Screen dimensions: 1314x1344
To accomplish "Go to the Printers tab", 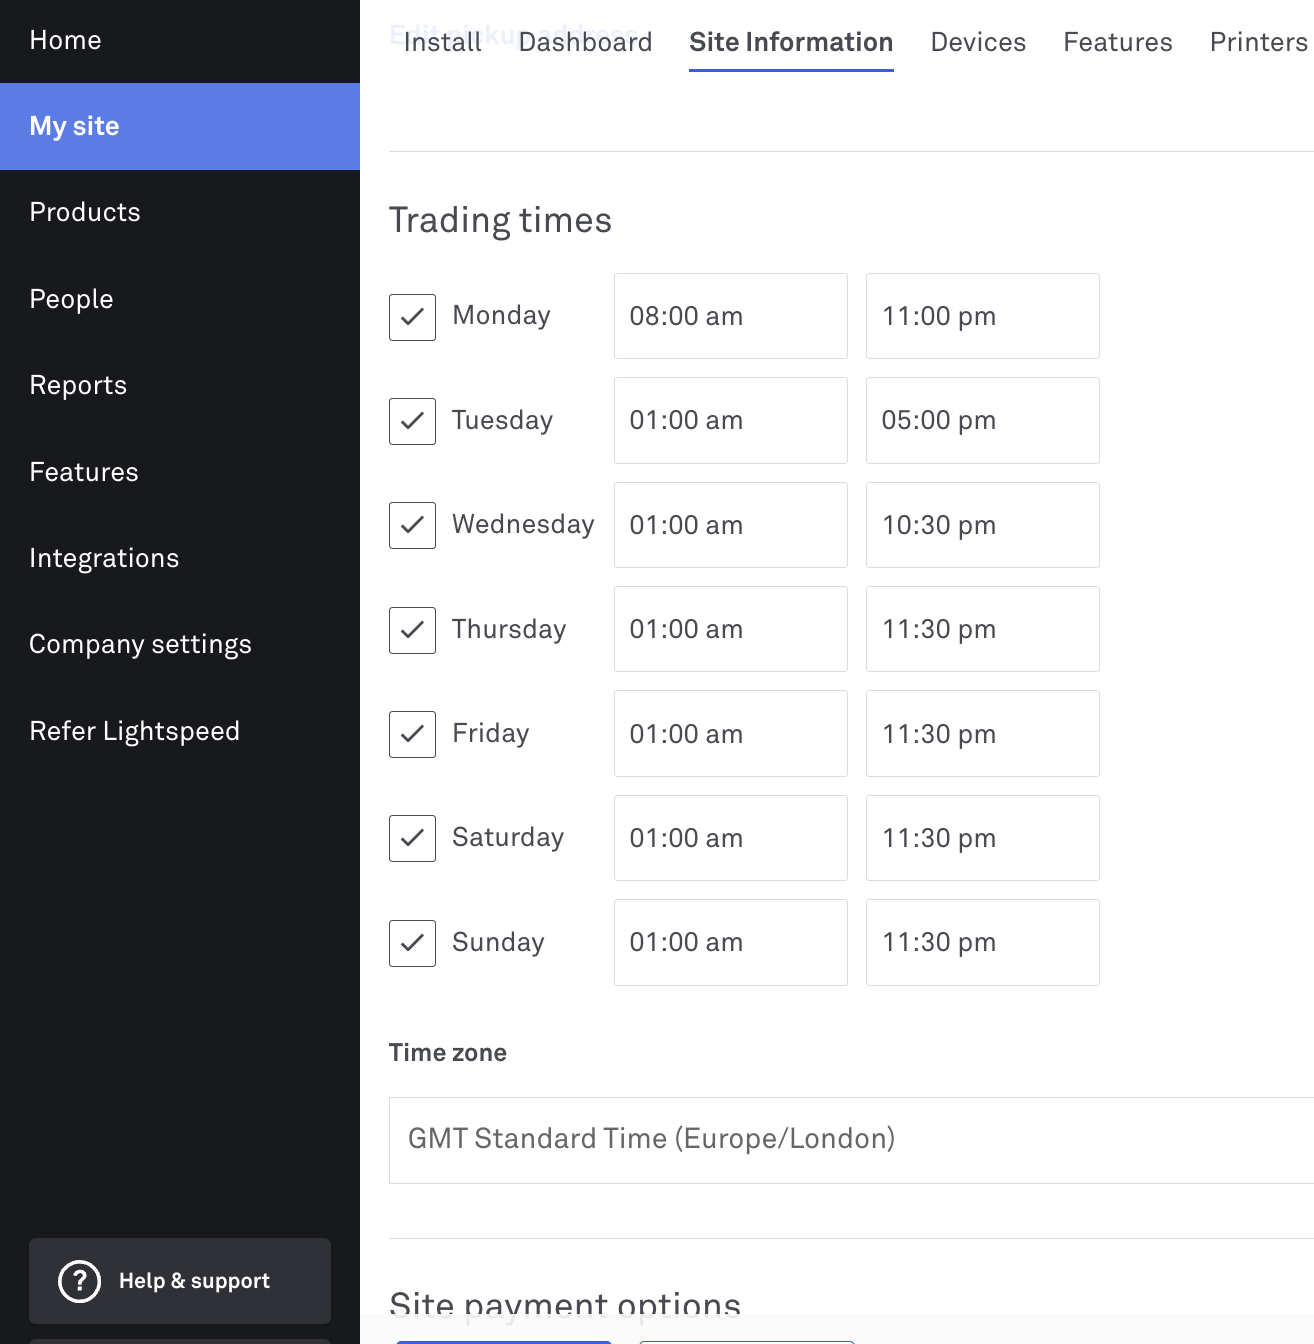I will click(1259, 42).
